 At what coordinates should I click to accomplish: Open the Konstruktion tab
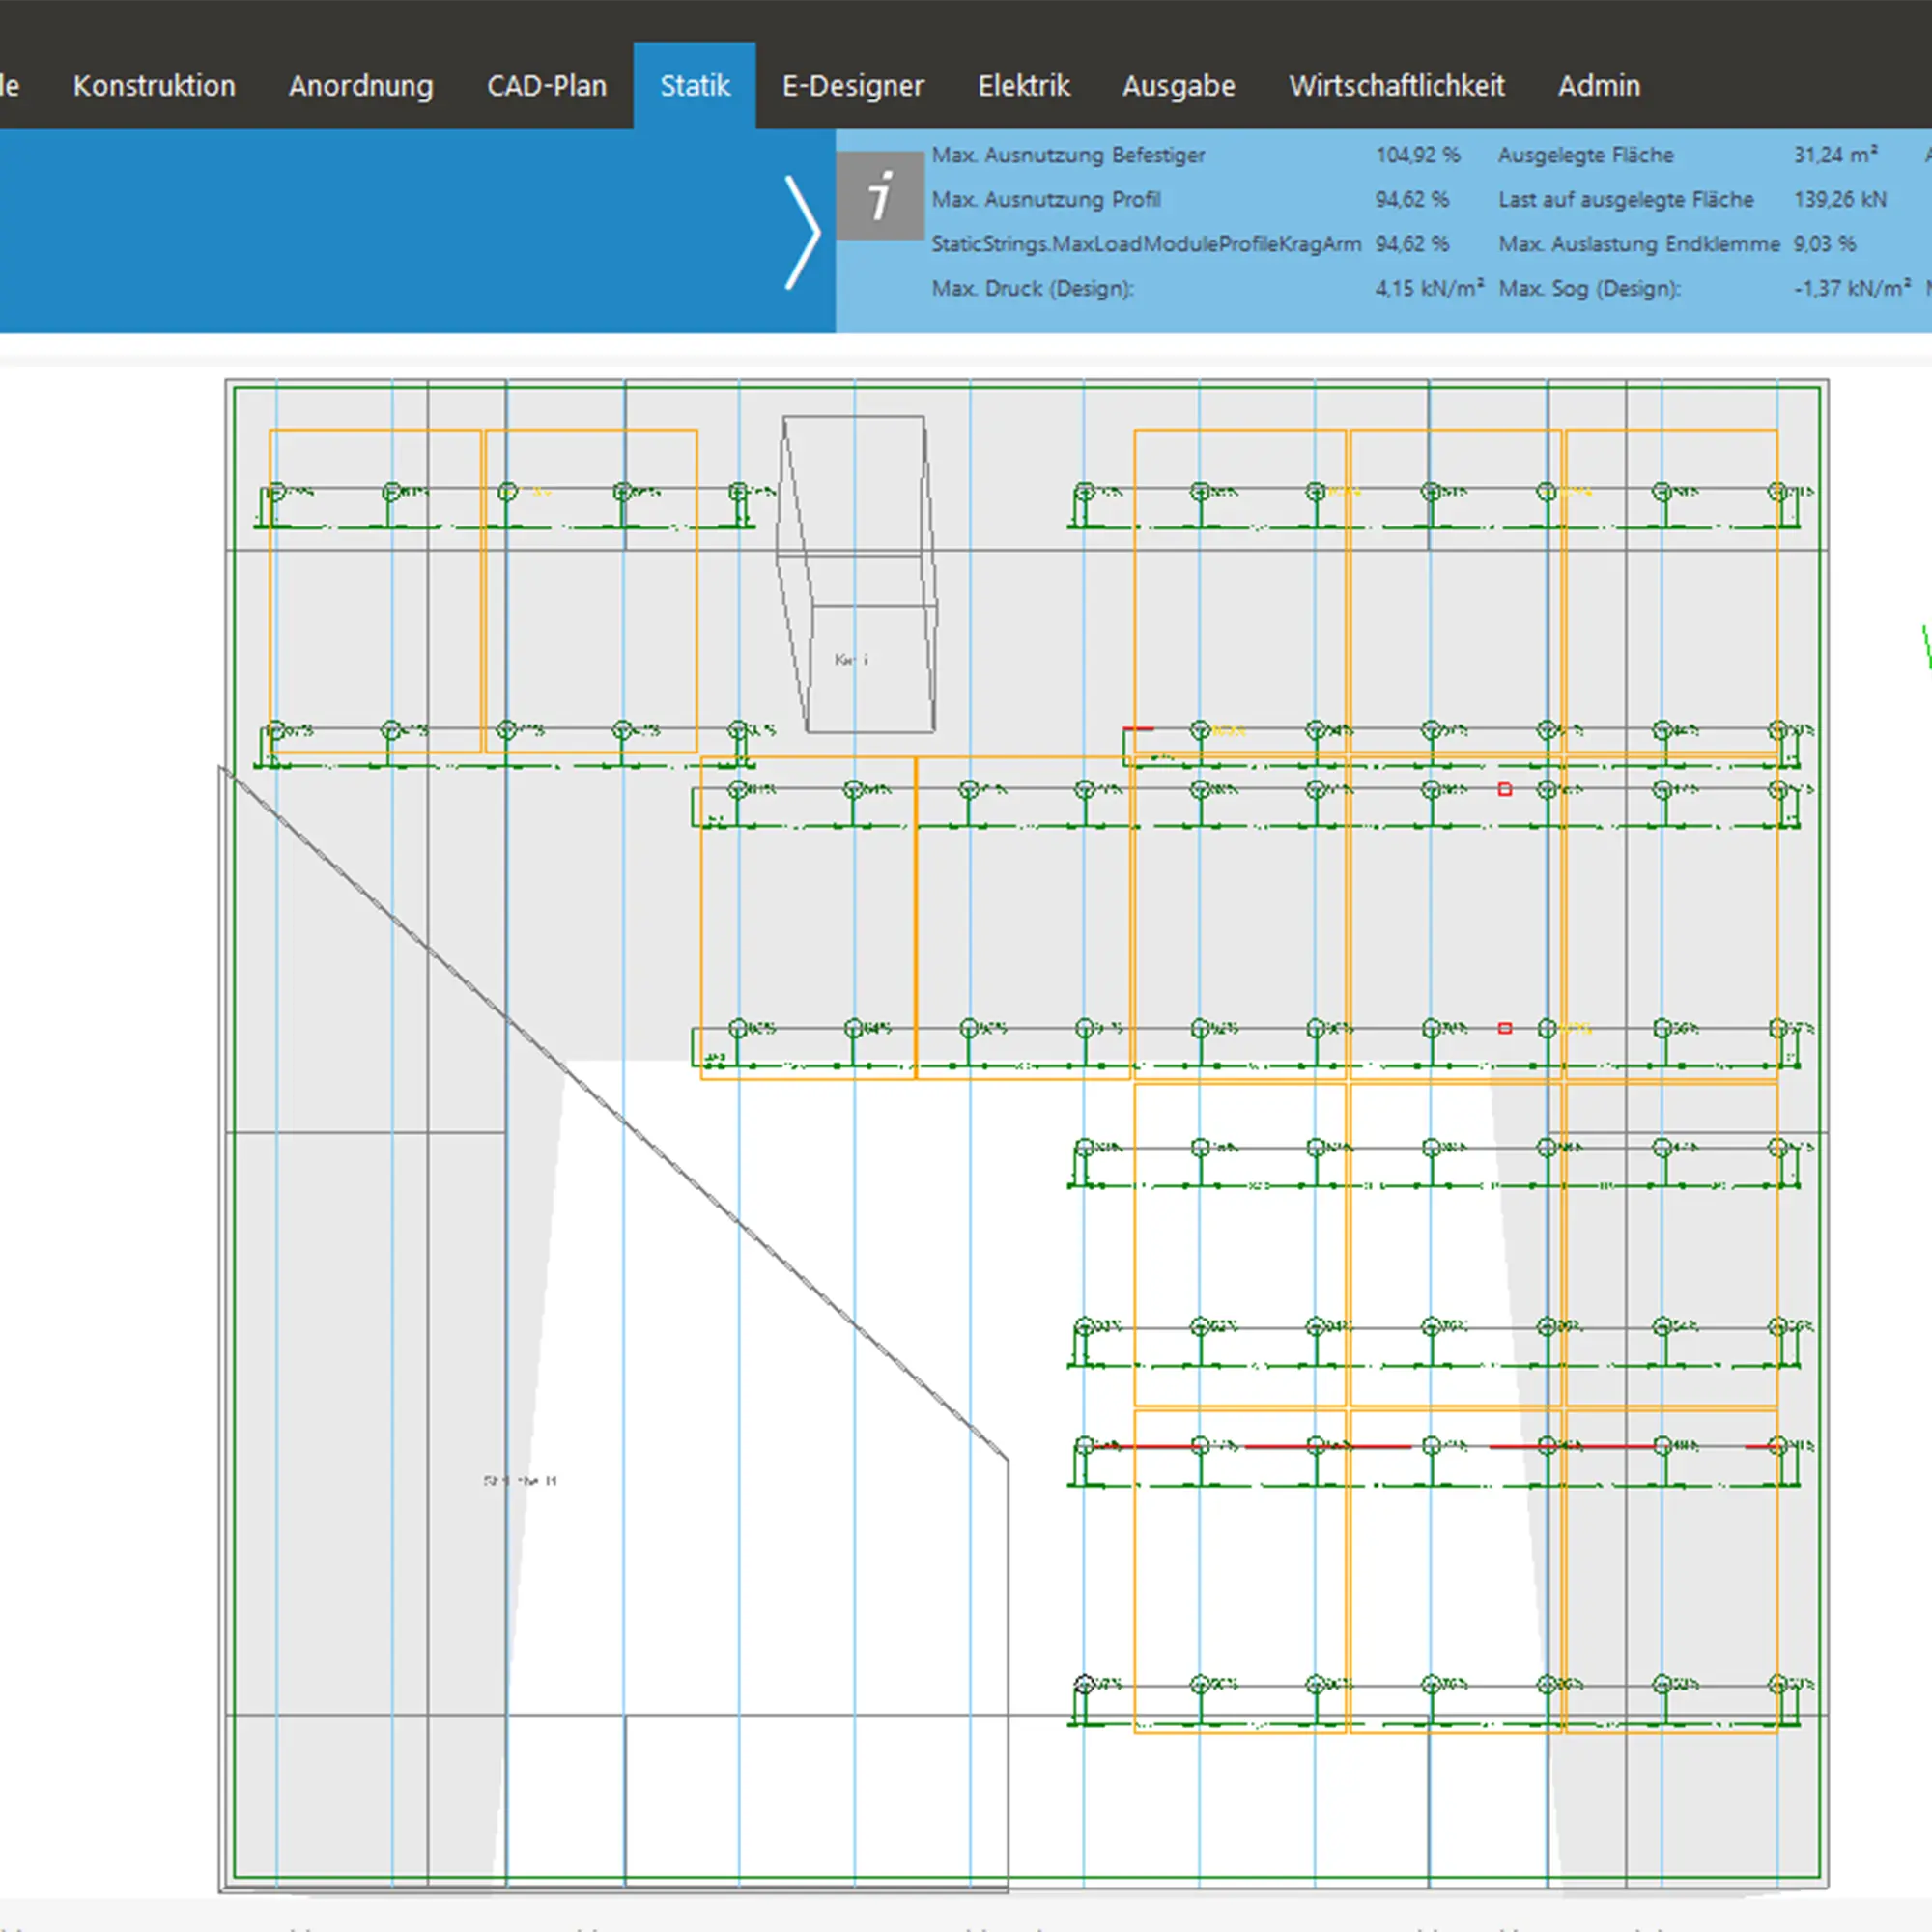pyautogui.click(x=154, y=86)
